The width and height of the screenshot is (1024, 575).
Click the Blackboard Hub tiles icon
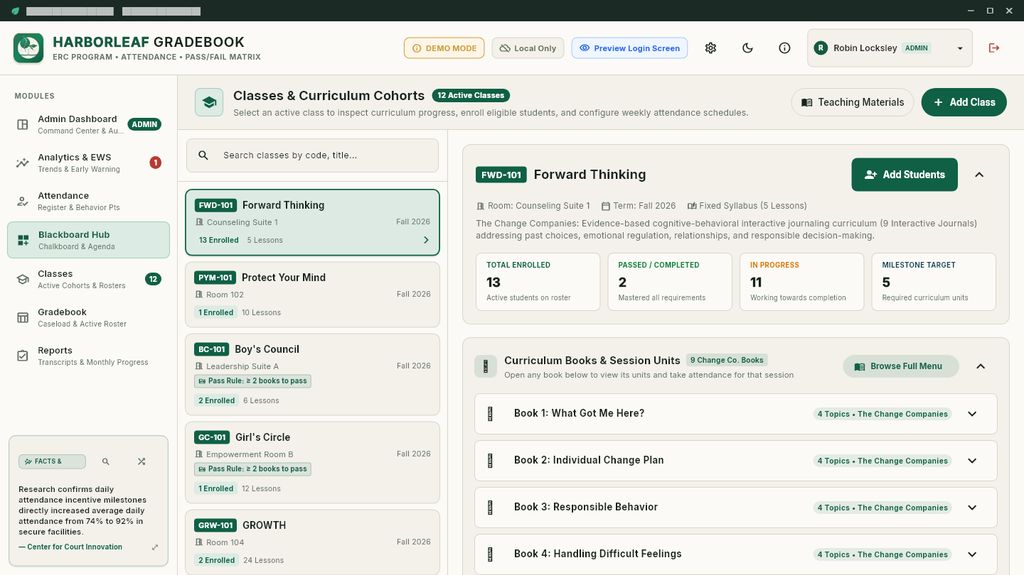point(23,240)
